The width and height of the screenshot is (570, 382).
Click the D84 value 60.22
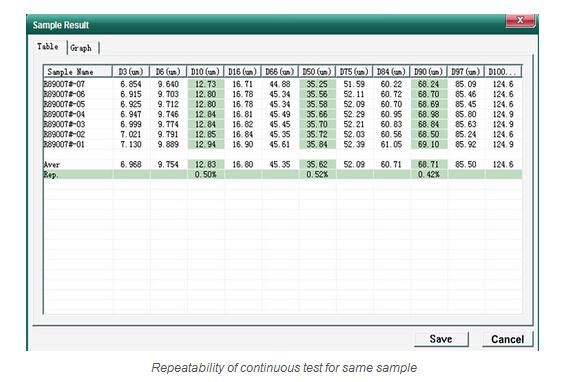(391, 84)
